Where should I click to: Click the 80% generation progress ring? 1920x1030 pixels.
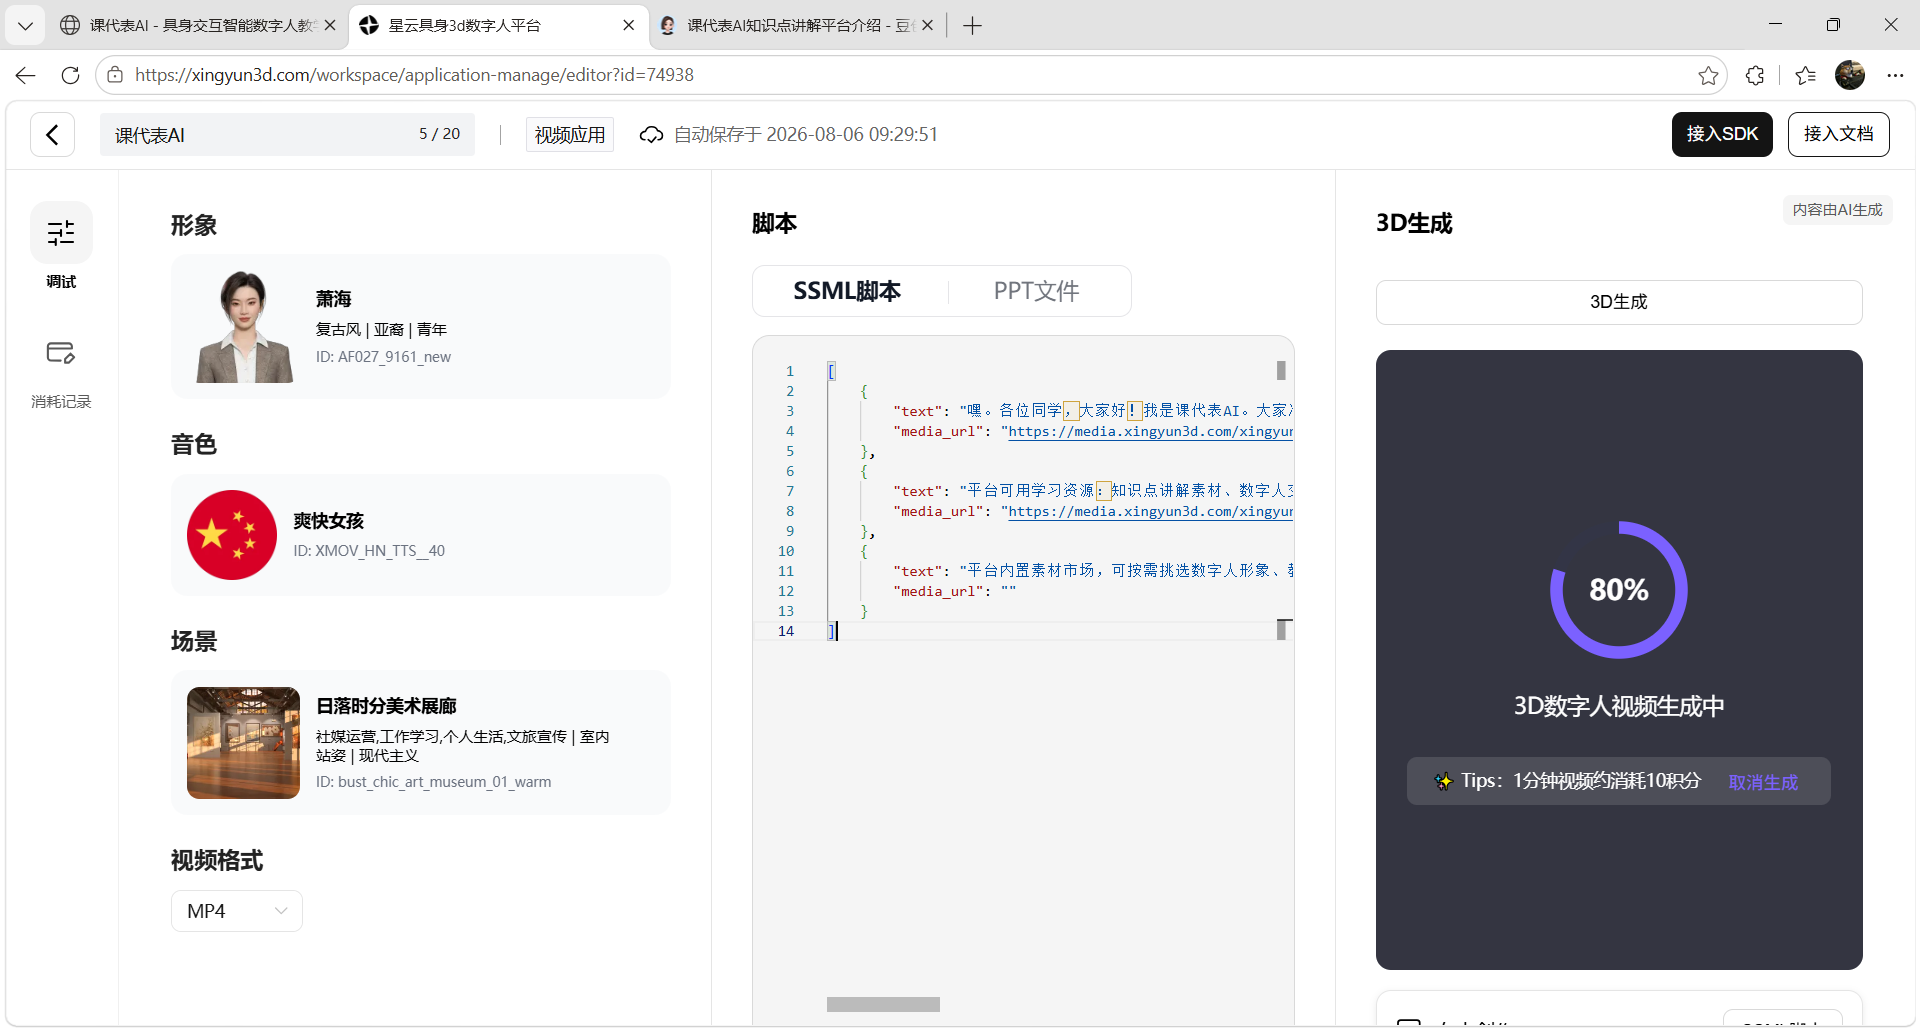click(x=1619, y=589)
